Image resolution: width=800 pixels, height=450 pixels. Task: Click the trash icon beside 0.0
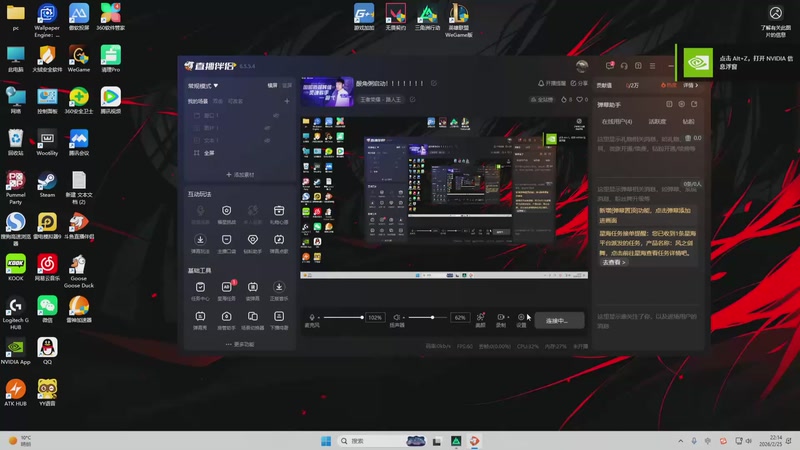688,138
